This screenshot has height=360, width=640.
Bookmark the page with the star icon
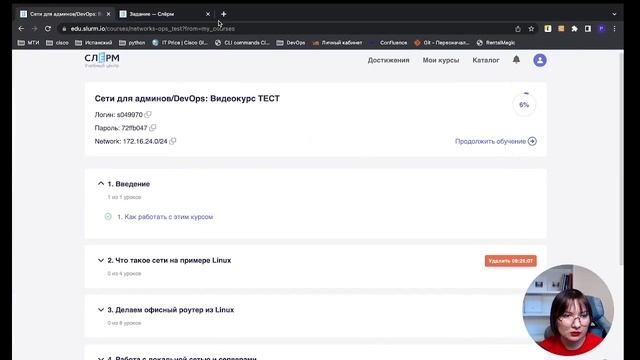tap(531, 29)
